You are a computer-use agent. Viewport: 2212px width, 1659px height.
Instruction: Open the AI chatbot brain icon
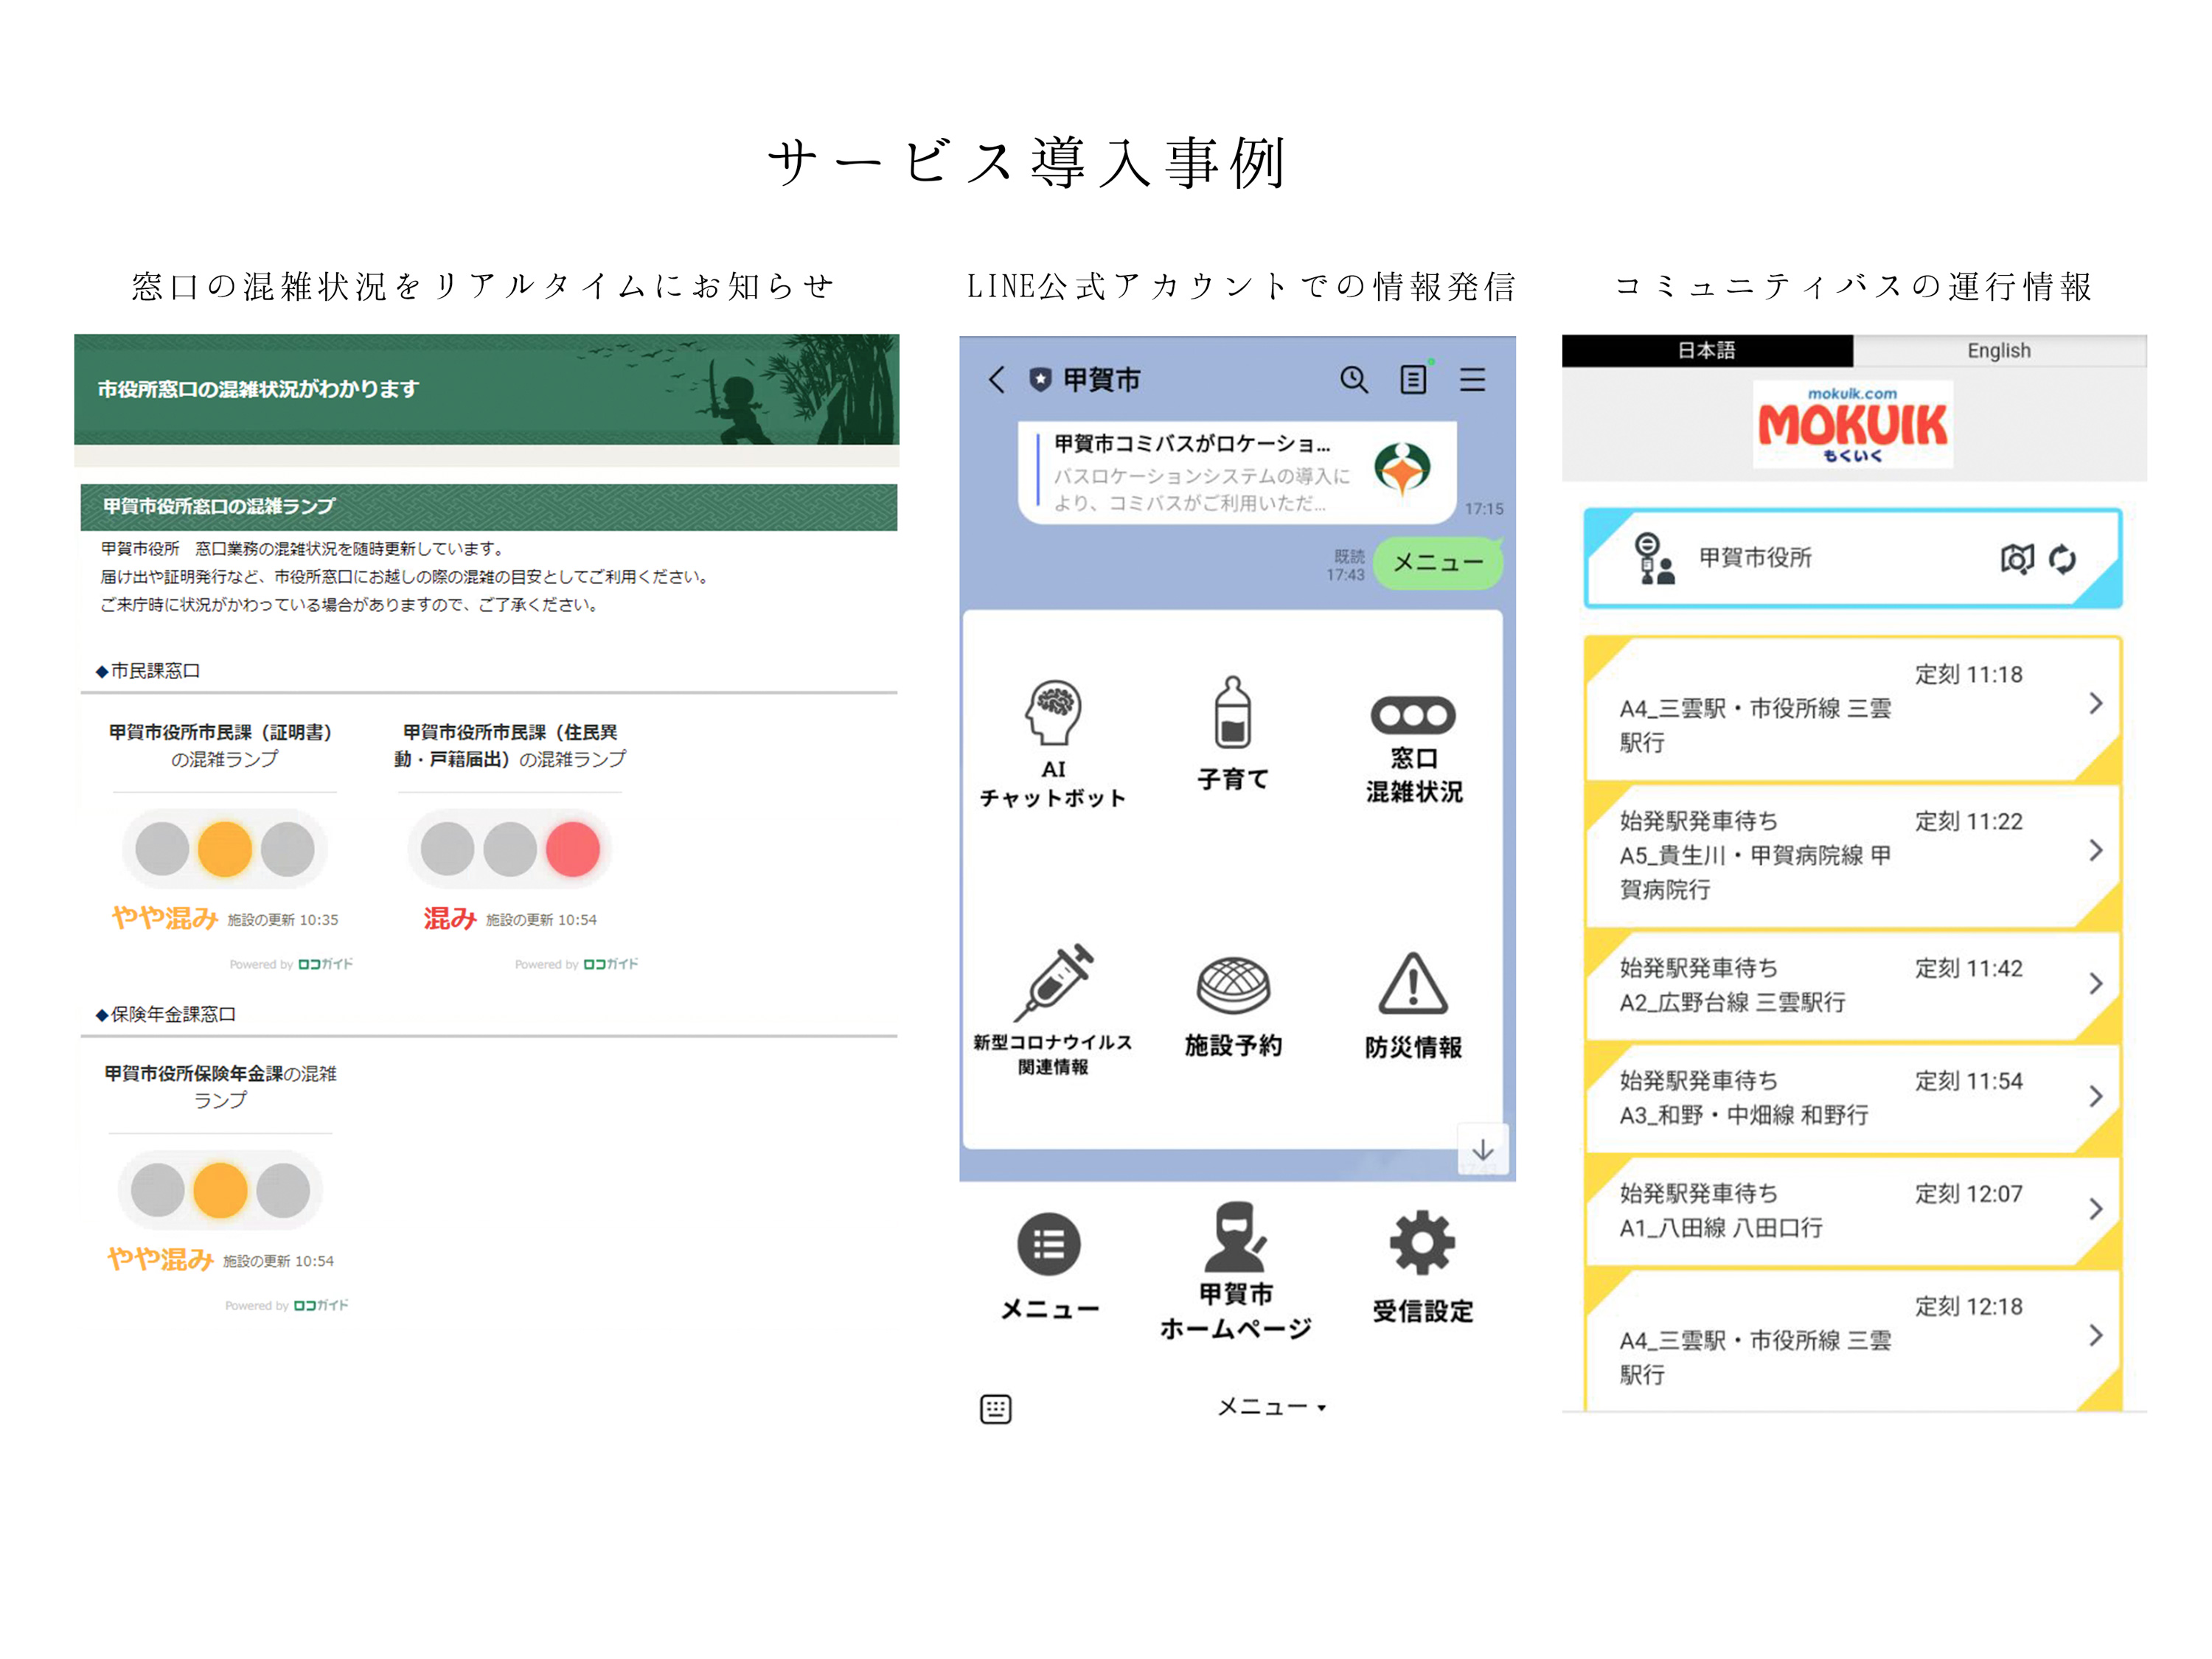pos(1052,712)
